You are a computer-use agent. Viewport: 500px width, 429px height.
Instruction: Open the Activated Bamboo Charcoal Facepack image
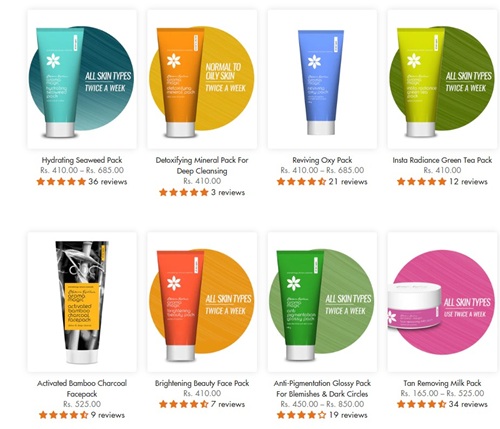pos(82,302)
